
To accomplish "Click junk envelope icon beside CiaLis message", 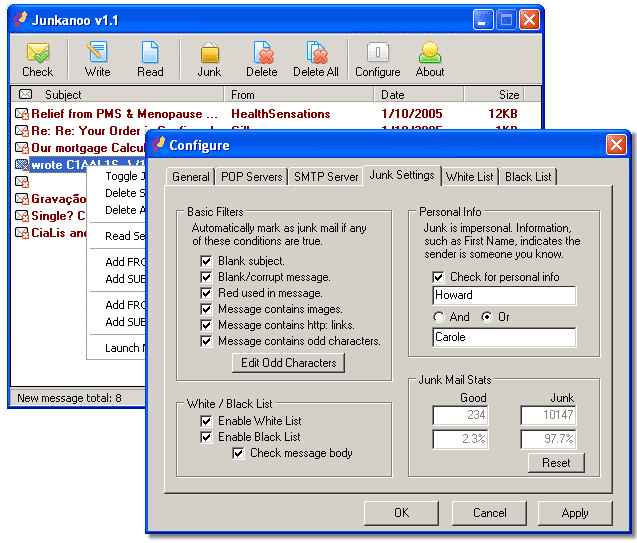I will 22,233.
